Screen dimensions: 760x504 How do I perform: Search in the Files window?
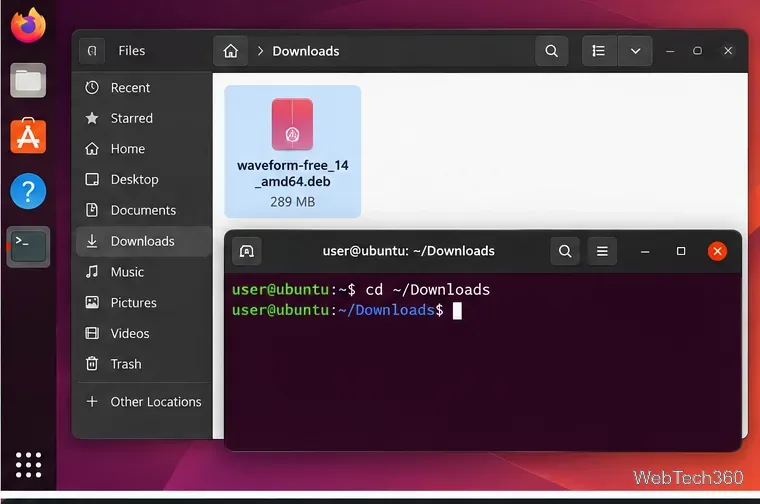coord(552,51)
